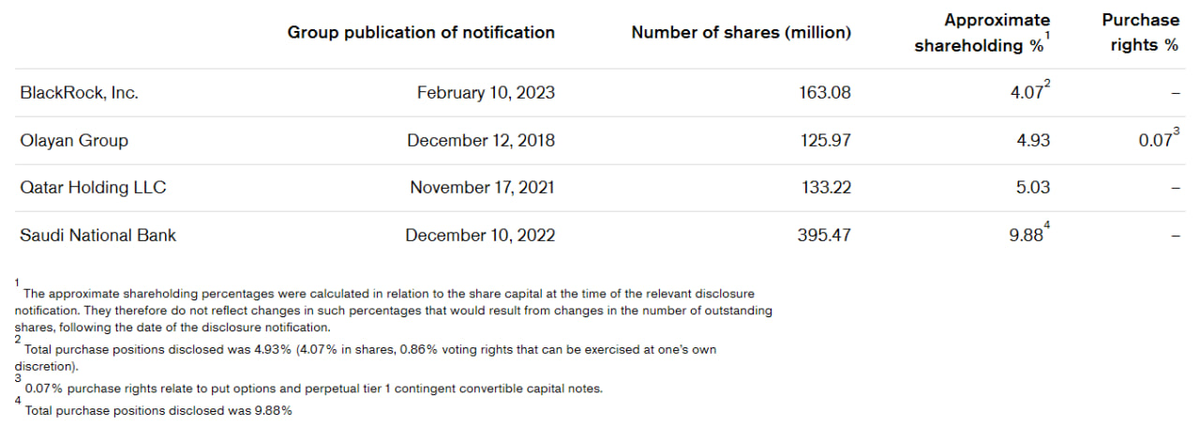Click the Purchase rights % column header

(x=1140, y=33)
